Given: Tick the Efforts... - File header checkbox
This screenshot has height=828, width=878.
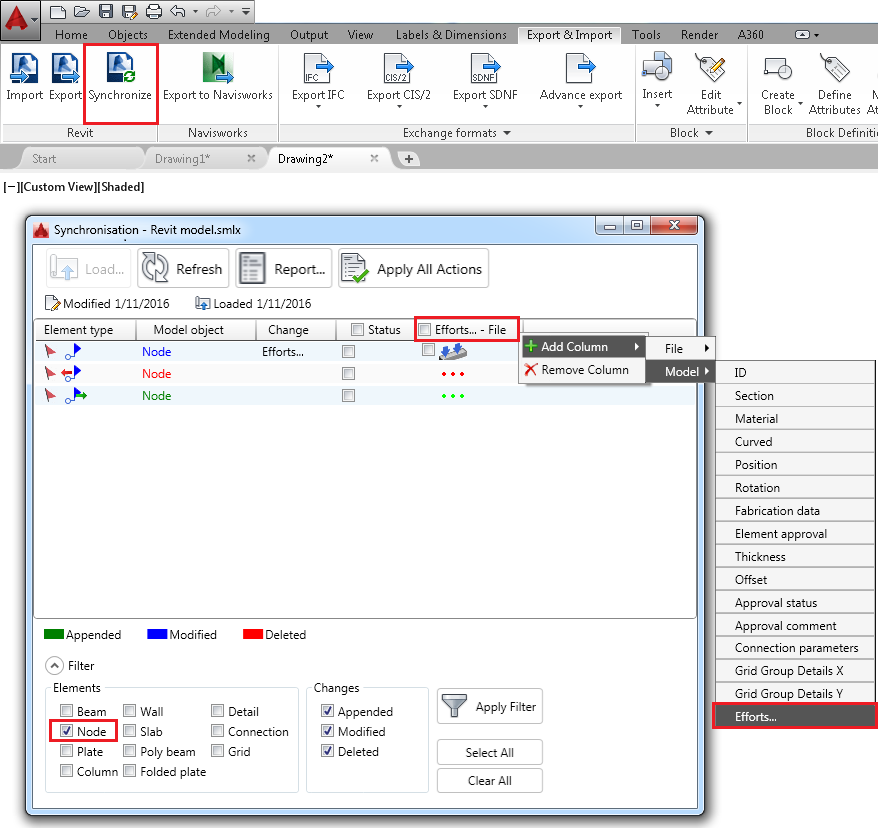Looking at the screenshot, I should [x=425, y=329].
